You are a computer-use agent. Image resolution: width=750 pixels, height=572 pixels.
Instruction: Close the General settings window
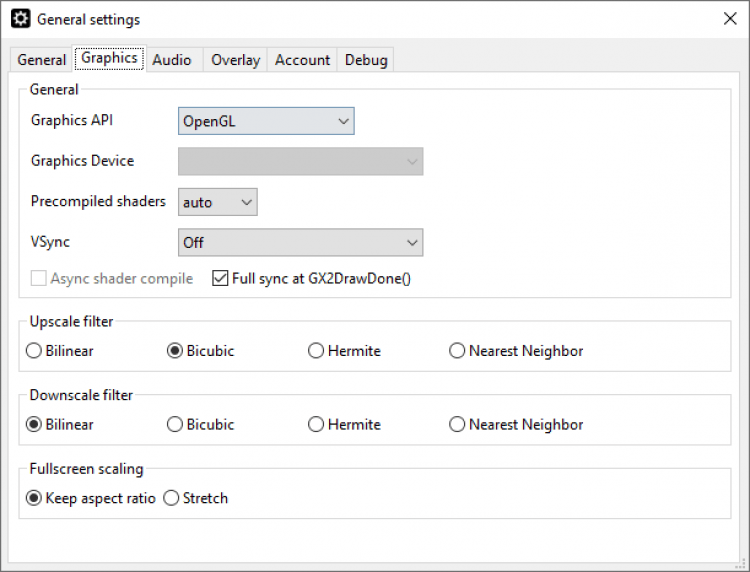[730, 19]
